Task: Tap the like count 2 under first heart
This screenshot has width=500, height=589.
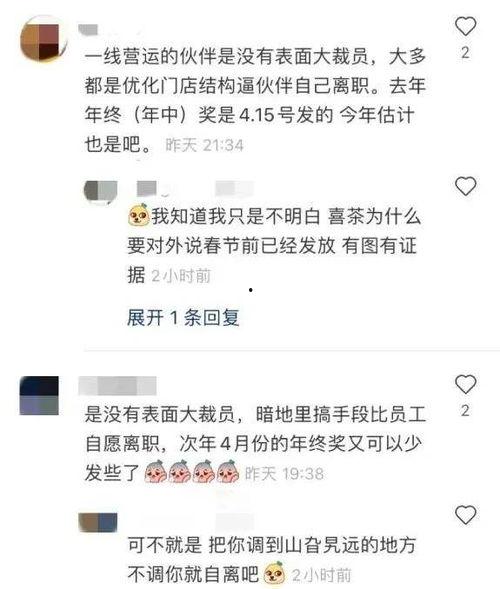Action: (465, 53)
